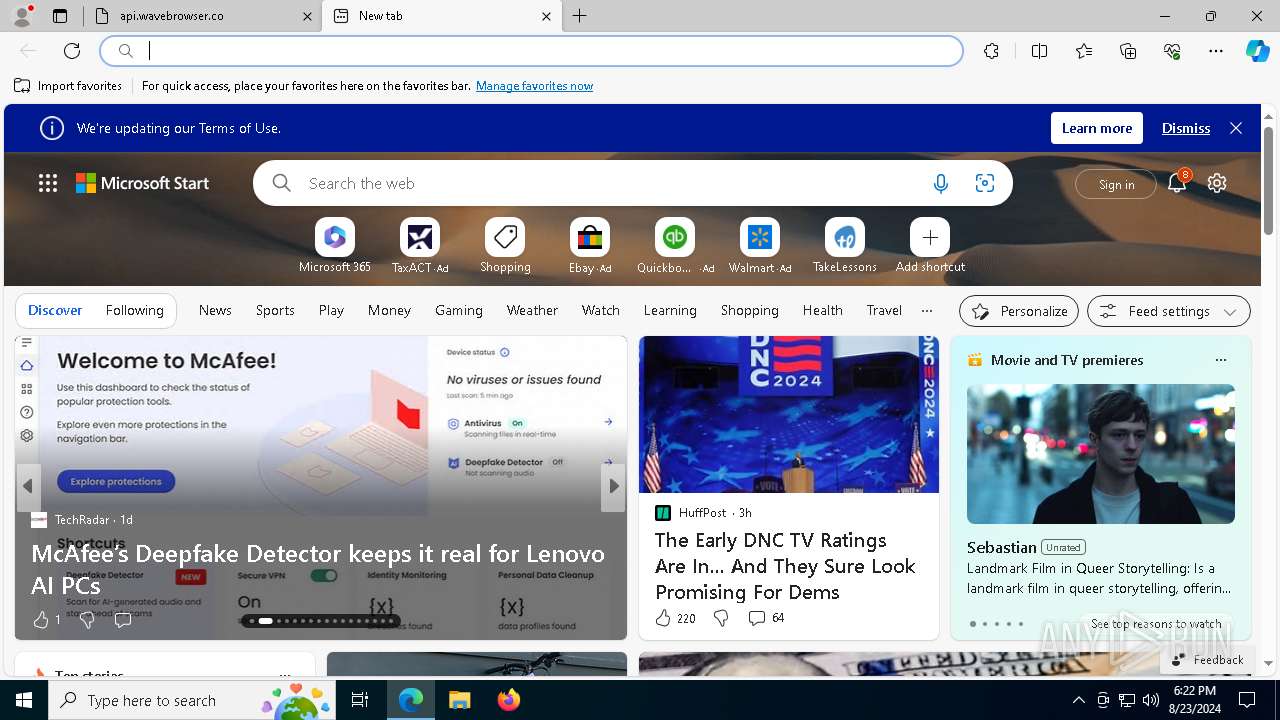The width and height of the screenshot is (1280, 720).
Task: Open Manage favorites now link
Action: 534,86
